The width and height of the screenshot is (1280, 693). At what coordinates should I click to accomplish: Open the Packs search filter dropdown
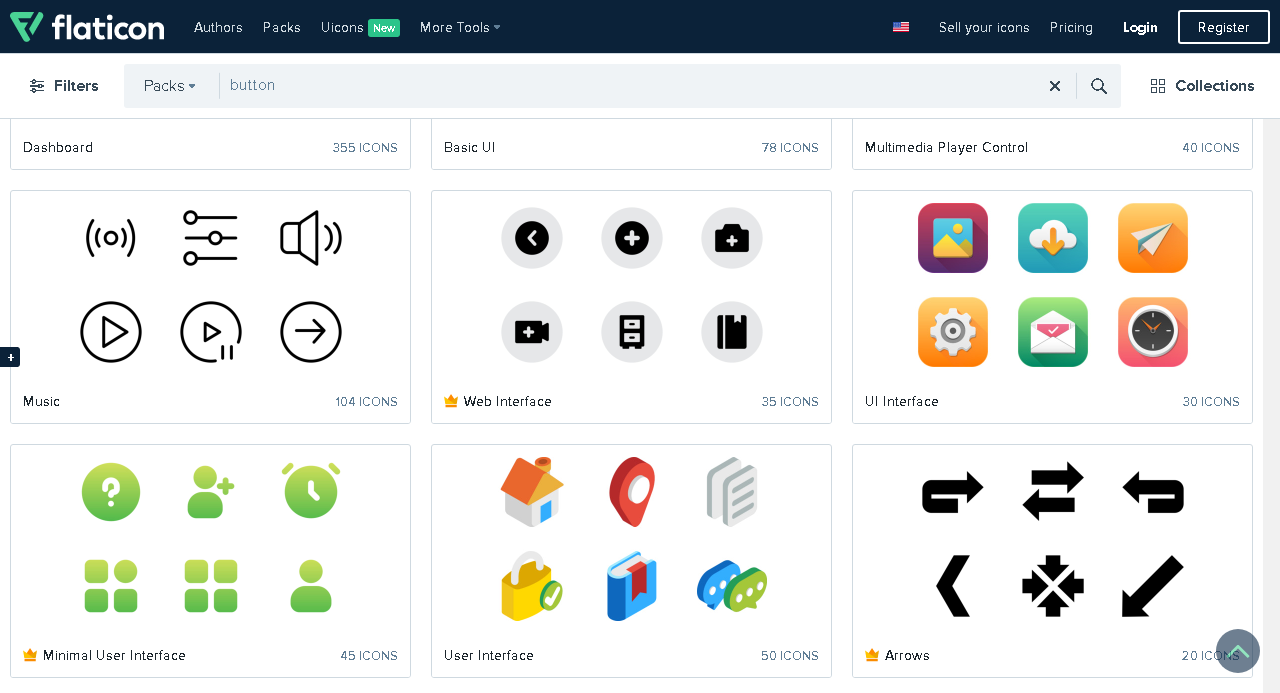168,85
